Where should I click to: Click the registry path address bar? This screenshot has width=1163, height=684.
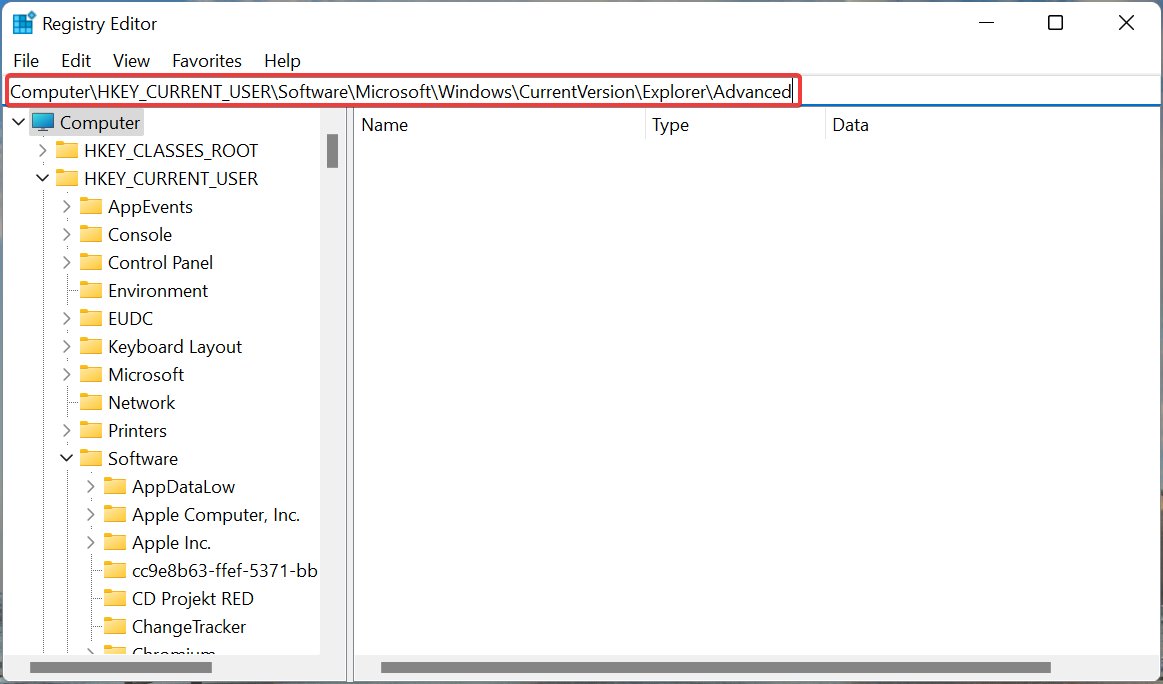(583, 91)
